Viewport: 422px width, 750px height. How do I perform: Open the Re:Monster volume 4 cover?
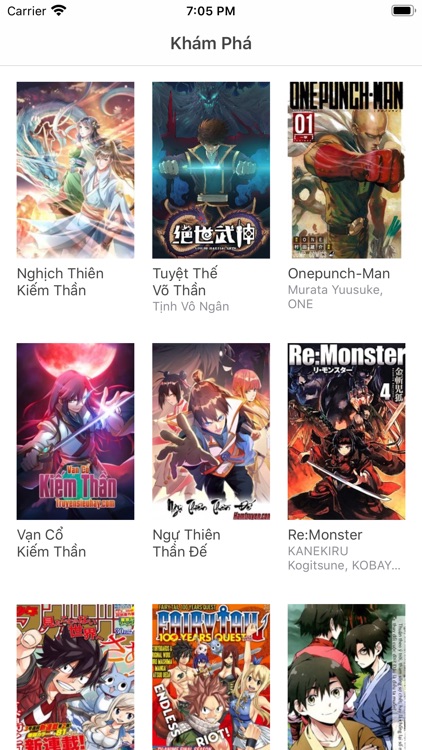coord(346,431)
